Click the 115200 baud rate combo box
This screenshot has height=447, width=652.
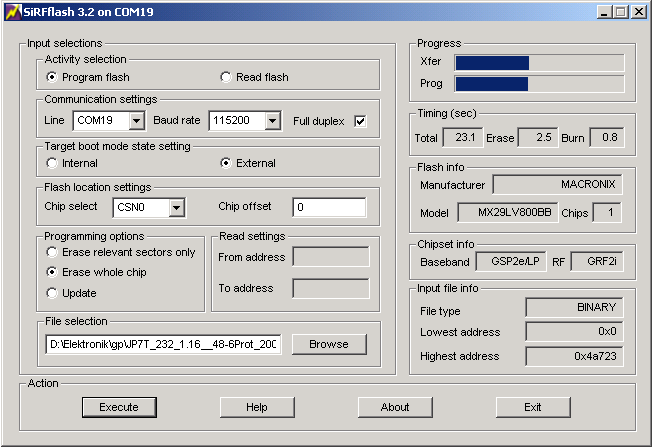[x=245, y=121]
